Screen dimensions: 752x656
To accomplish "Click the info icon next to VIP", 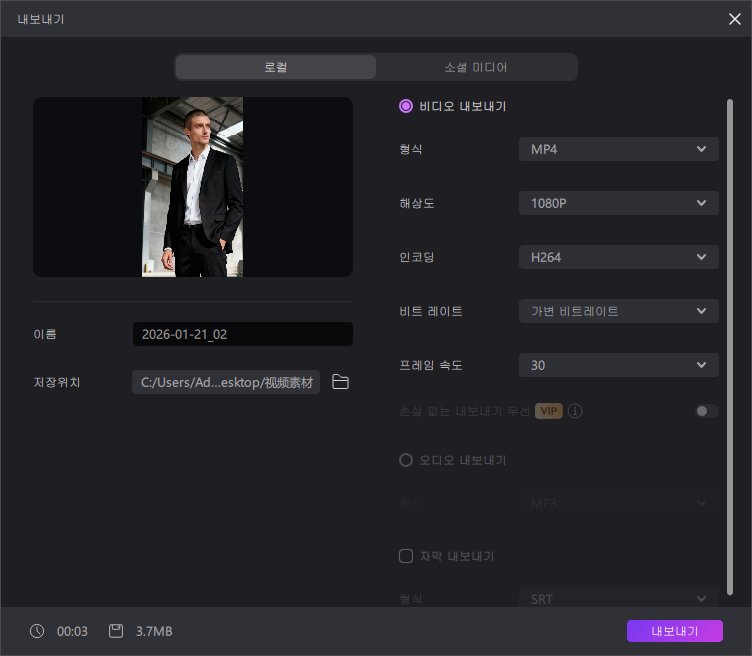I will [x=575, y=411].
